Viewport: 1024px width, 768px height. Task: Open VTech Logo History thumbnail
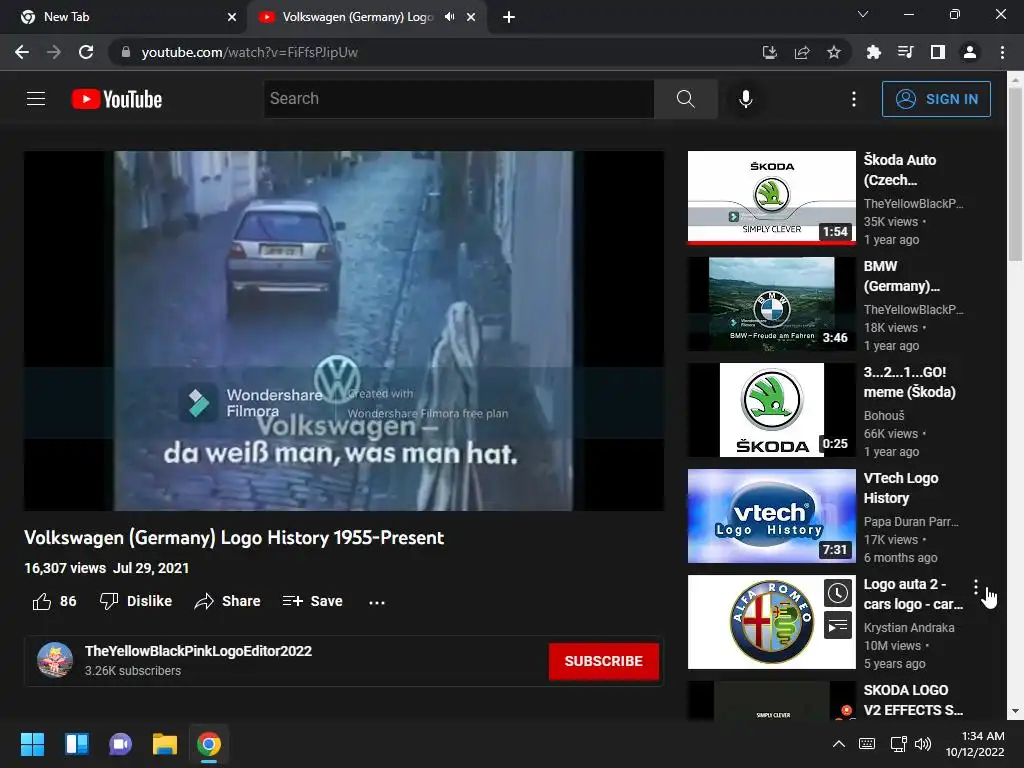(x=771, y=516)
